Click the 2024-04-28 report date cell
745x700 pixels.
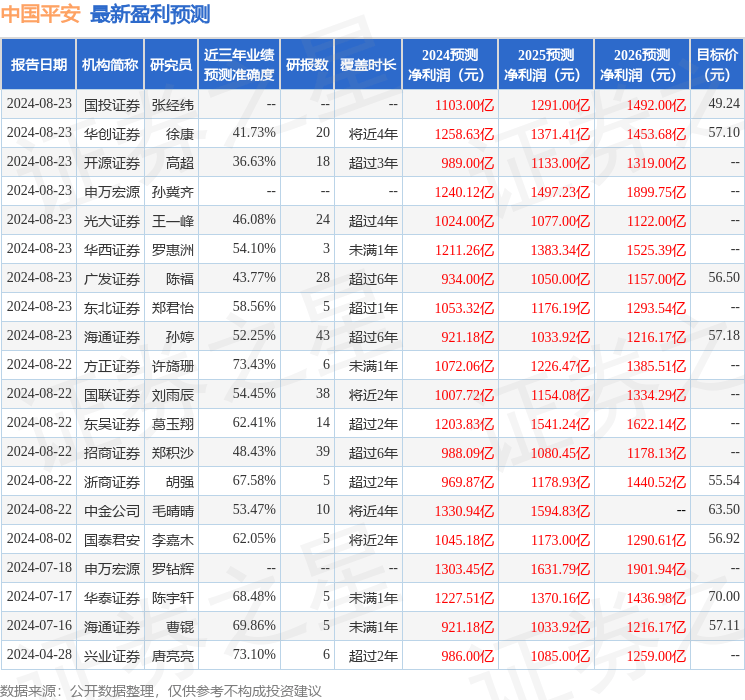click(39, 655)
